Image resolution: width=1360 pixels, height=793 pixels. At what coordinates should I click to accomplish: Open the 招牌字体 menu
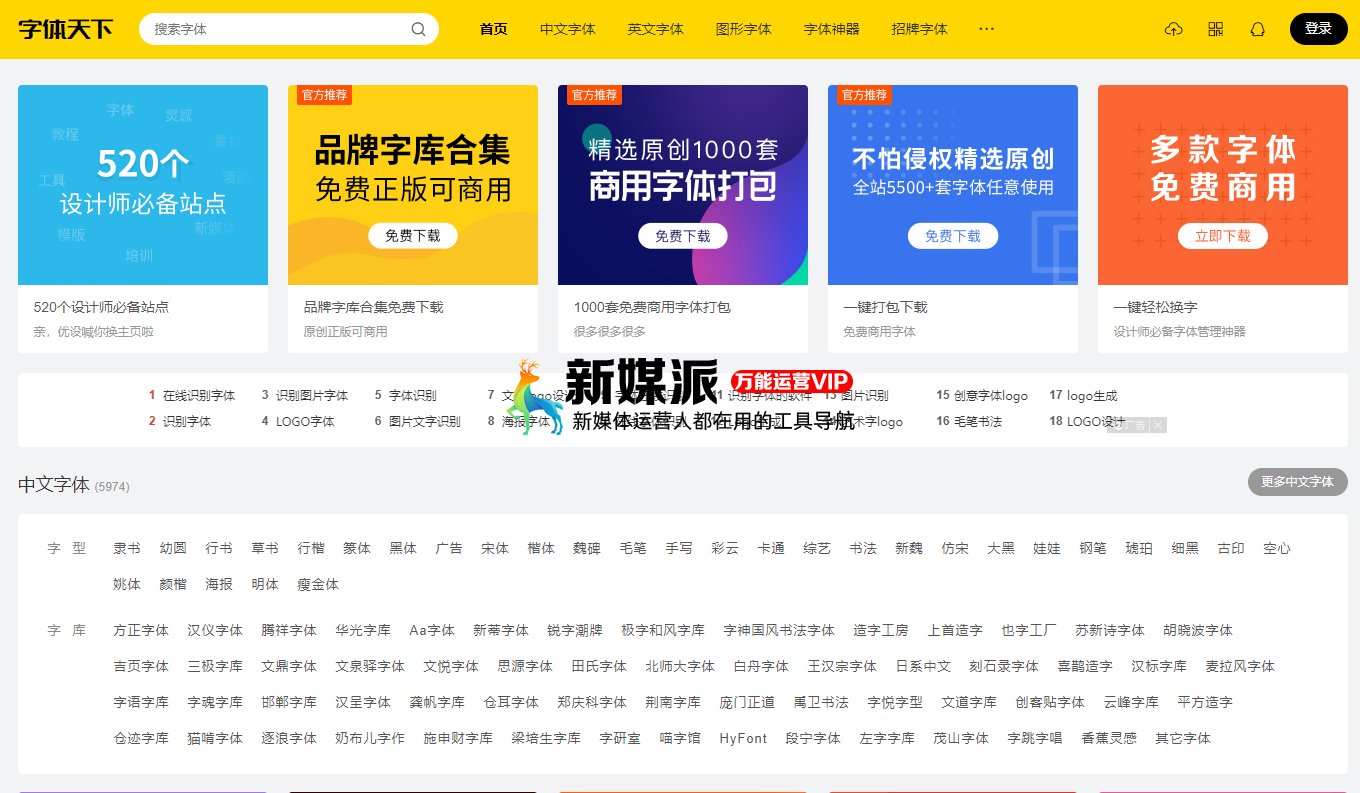[920, 29]
